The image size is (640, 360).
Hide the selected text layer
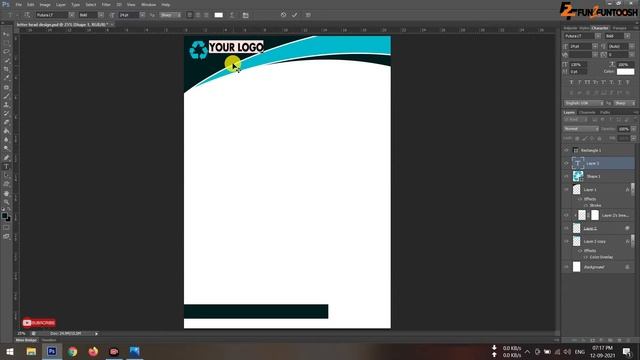(x=566, y=163)
